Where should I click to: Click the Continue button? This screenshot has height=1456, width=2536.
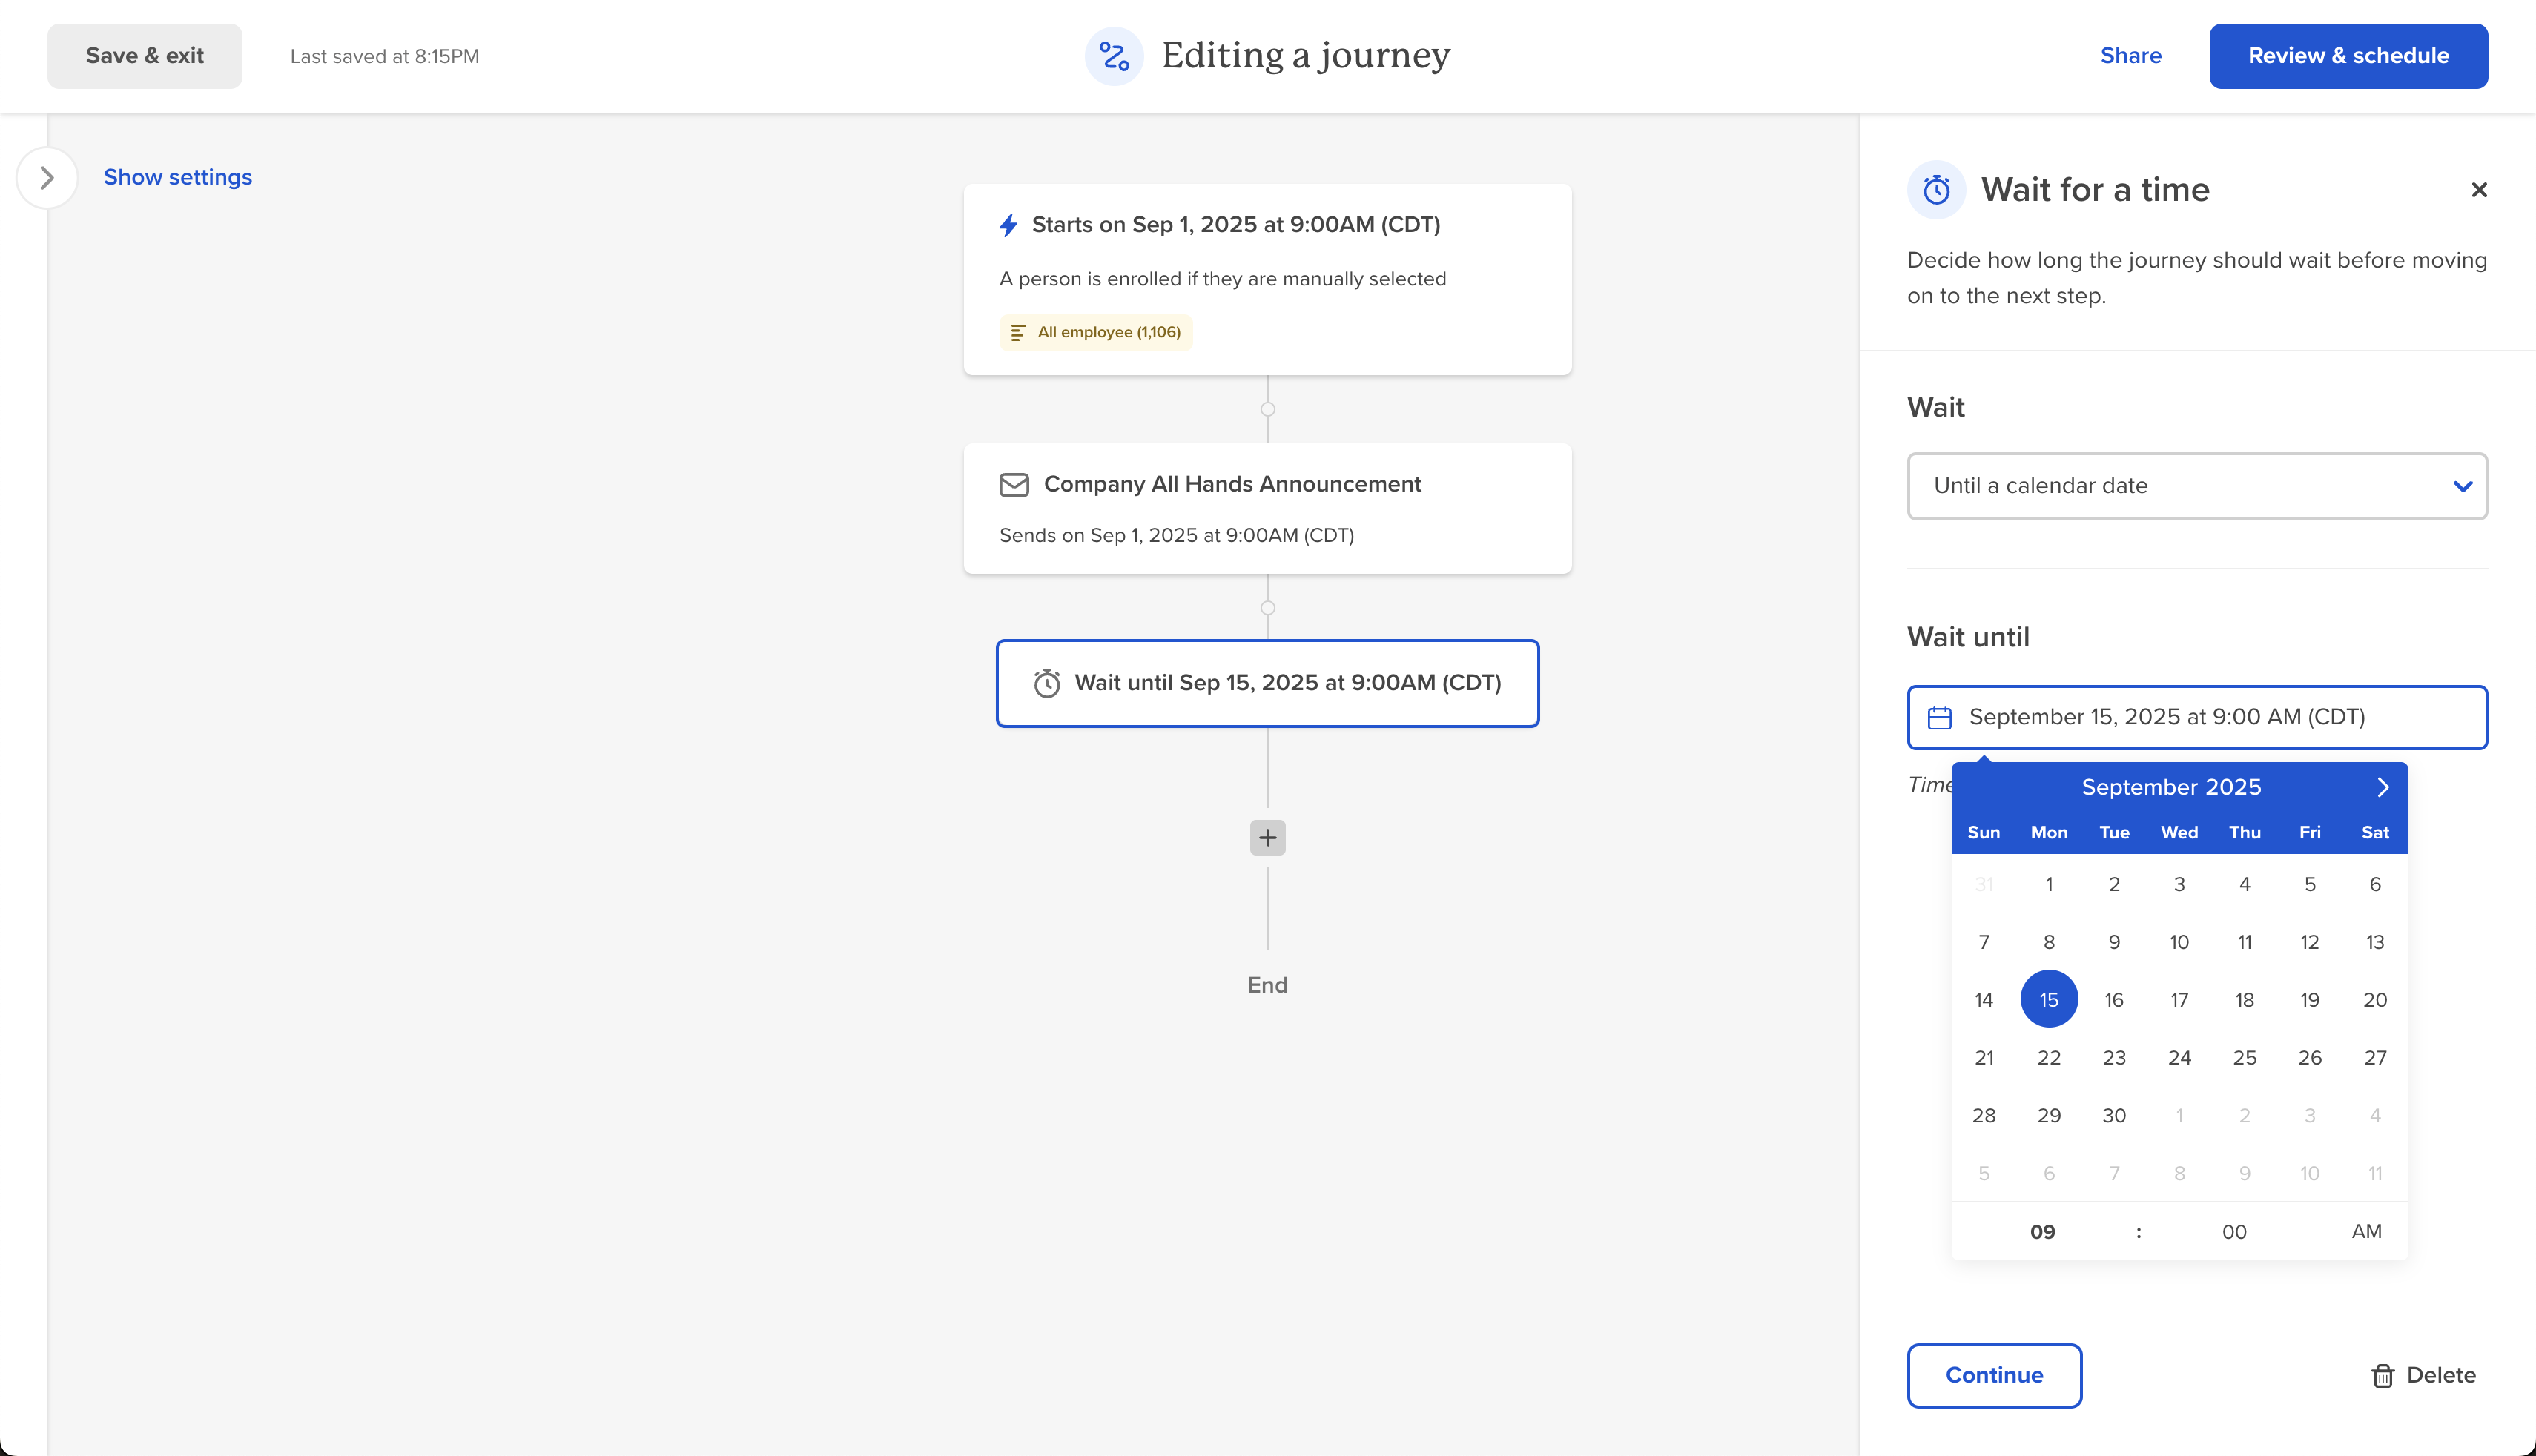(x=1994, y=1375)
